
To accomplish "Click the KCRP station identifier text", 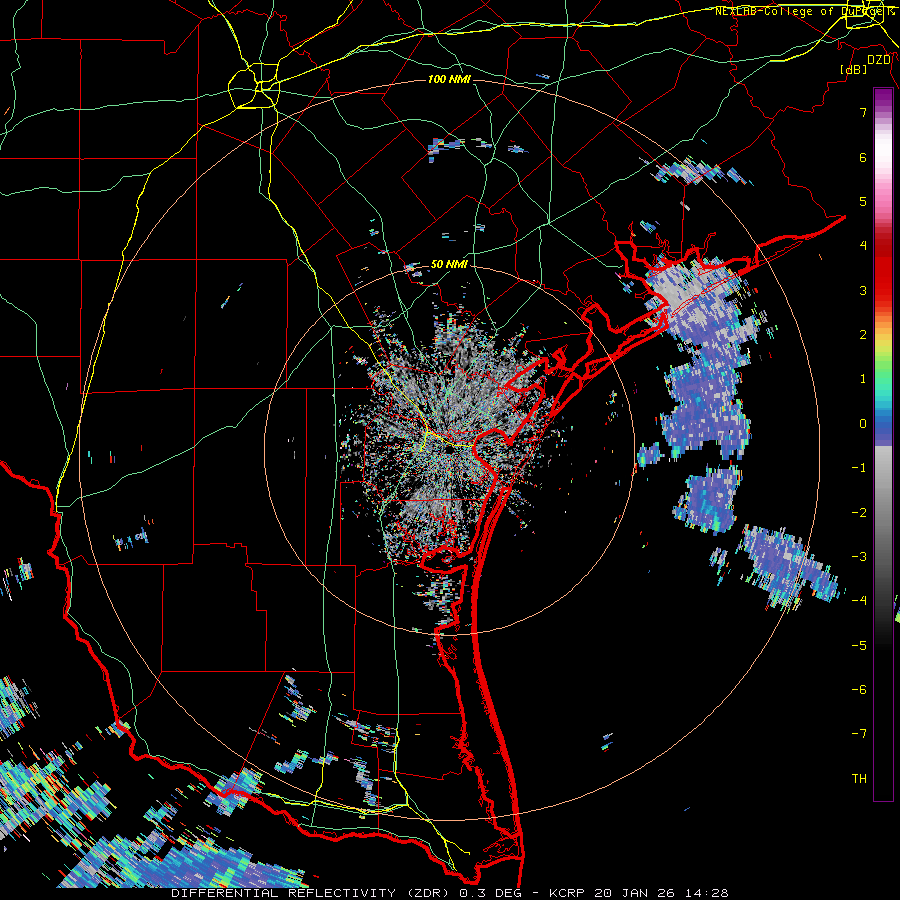I will (x=567, y=893).
